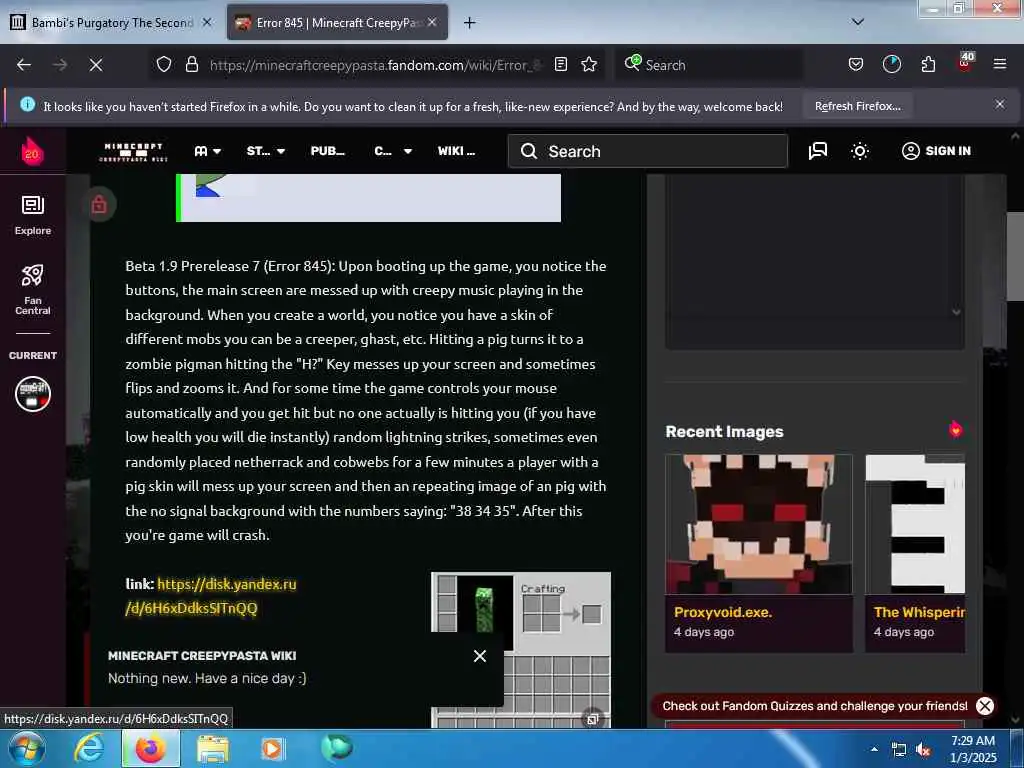This screenshot has height=768, width=1024.
Task: Open the extension badge showing 40
Action: click(965, 63)
